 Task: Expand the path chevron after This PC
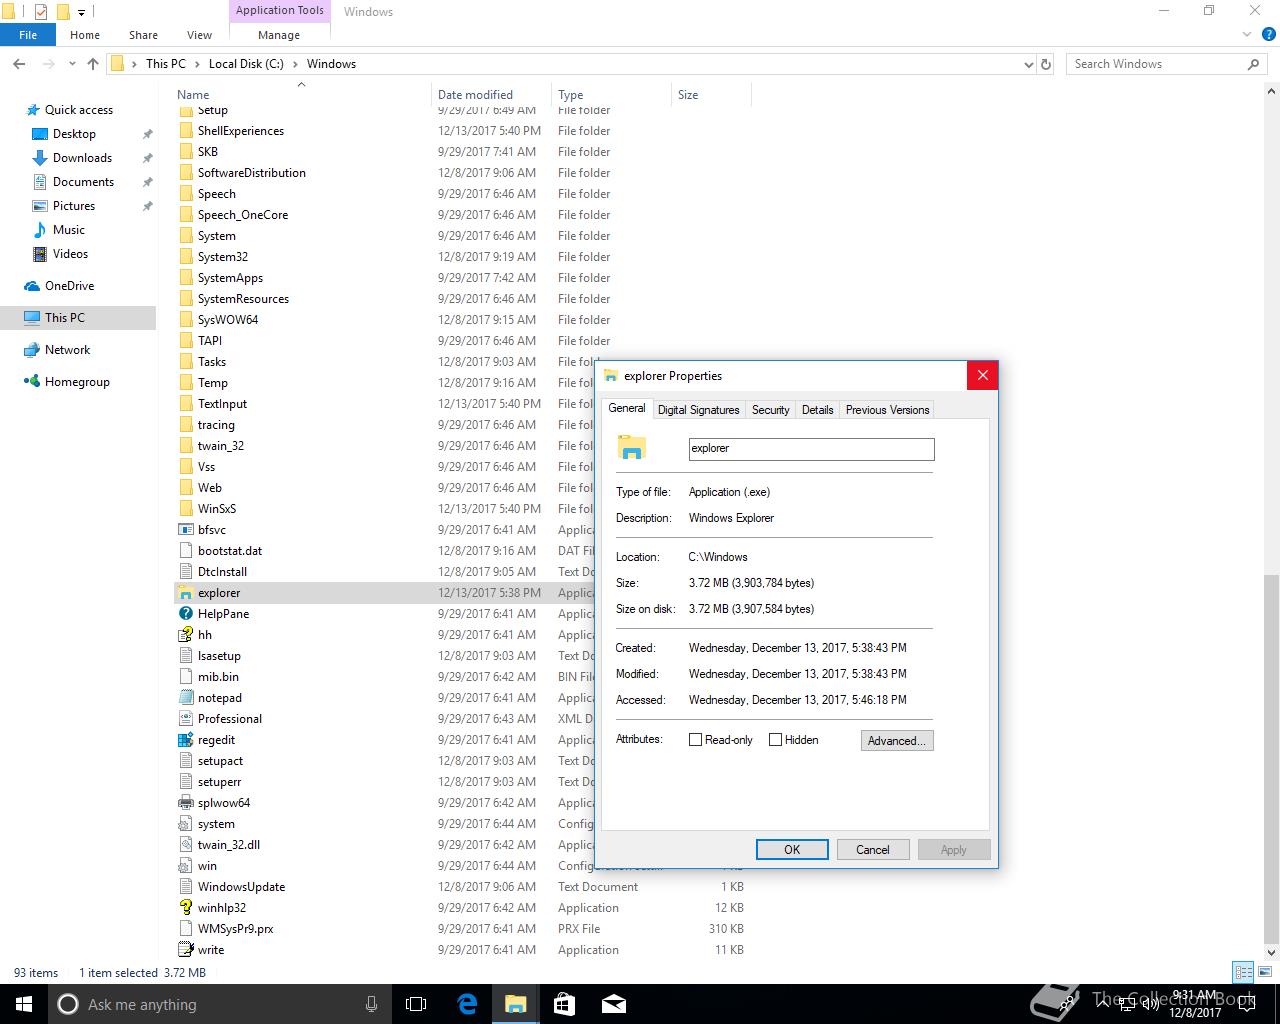tap(197, 64)
